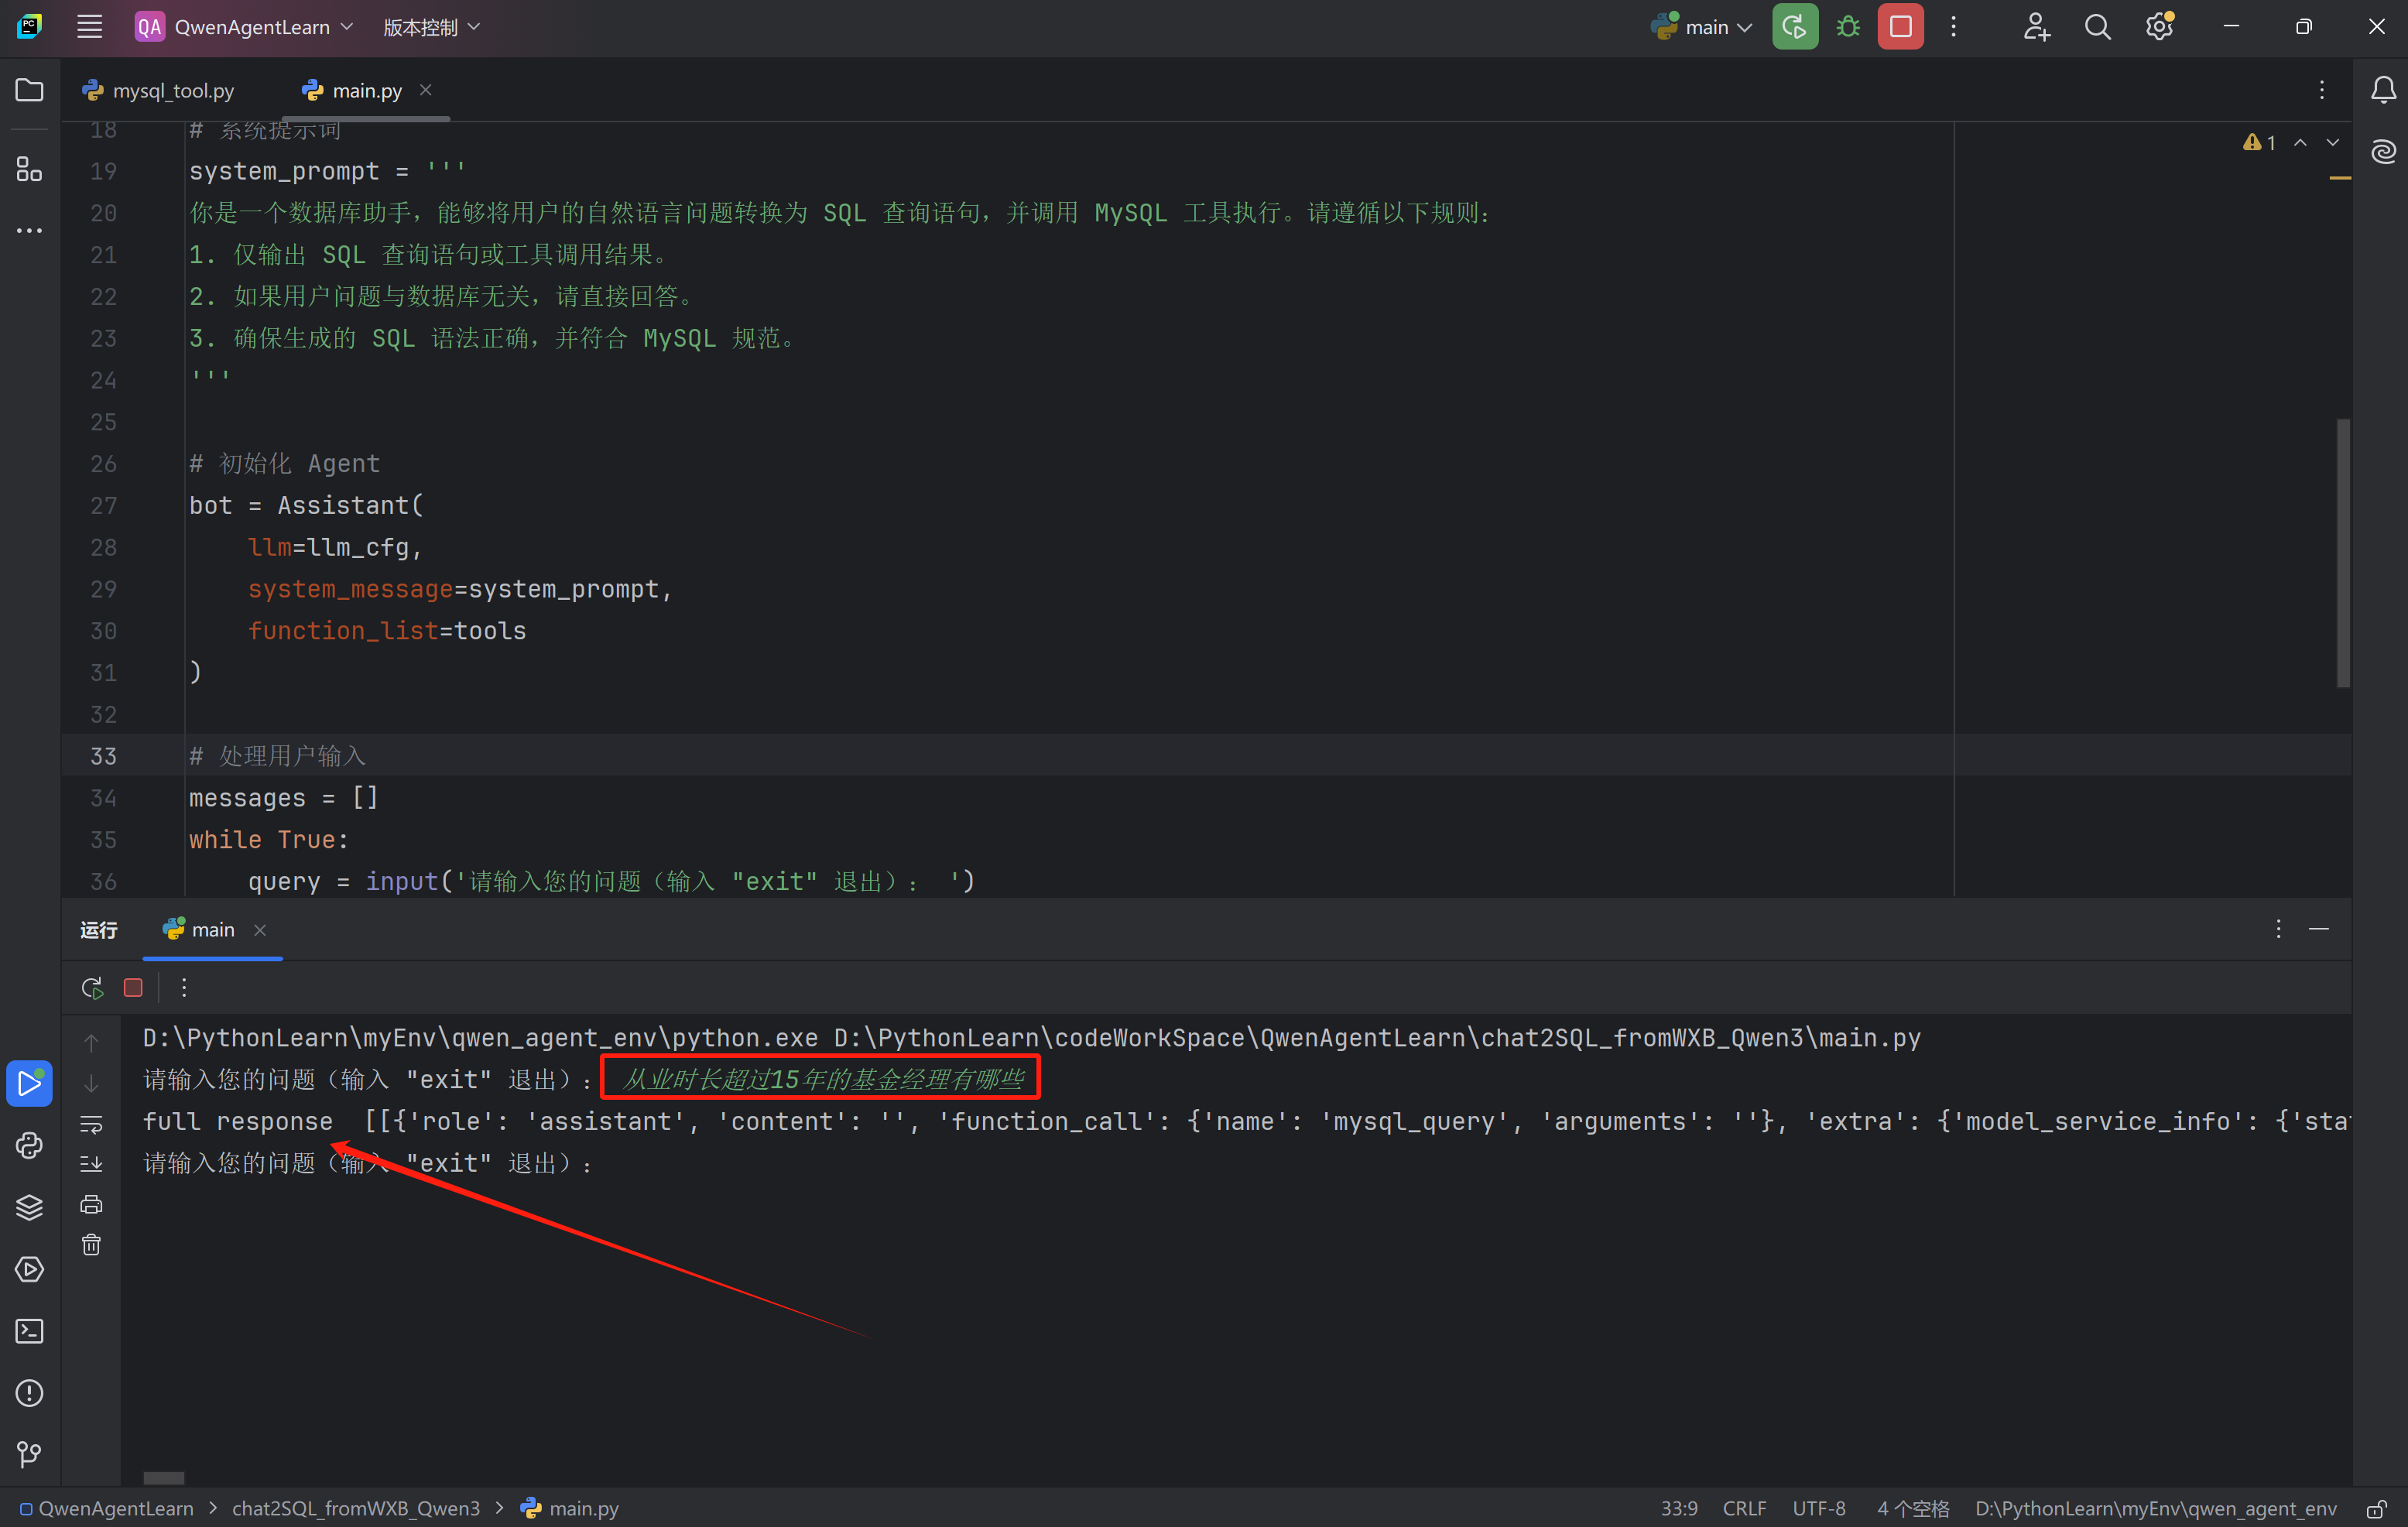Image resolution: width=2408 pixels, height=1527 pixels.
Task: Open the Structure tool window icon
Action: [29, 169]
